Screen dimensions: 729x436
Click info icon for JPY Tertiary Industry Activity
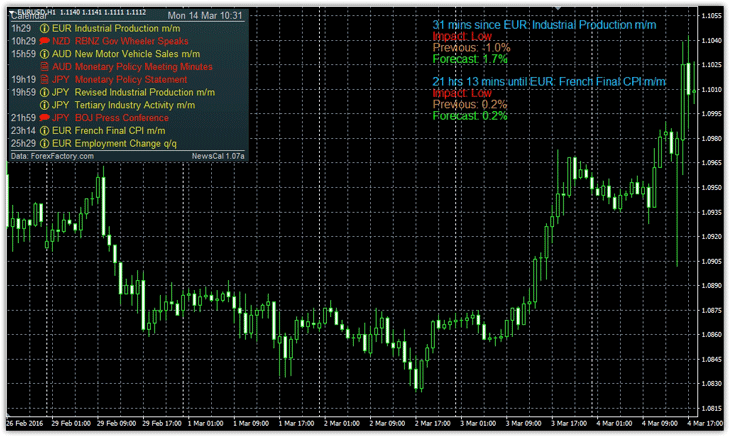coord(44,104)
